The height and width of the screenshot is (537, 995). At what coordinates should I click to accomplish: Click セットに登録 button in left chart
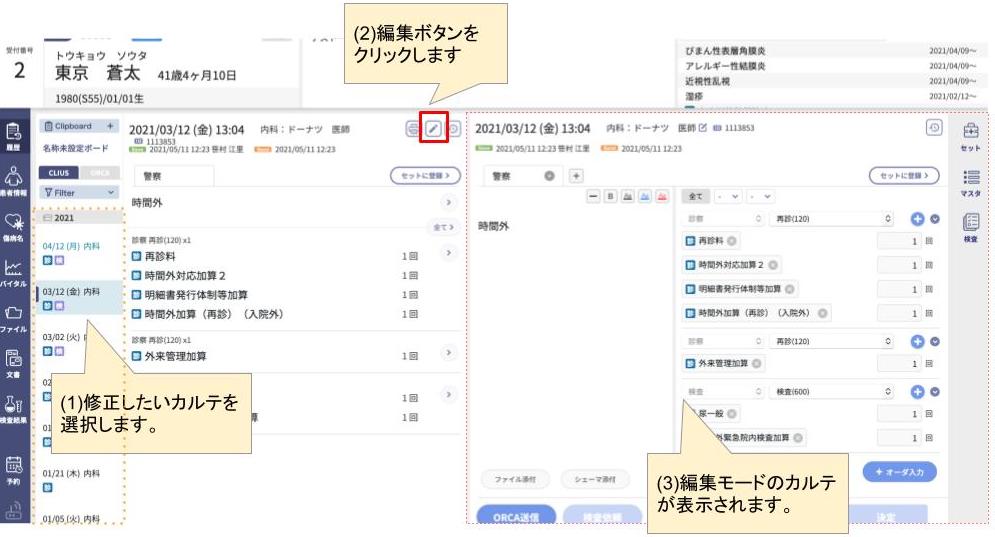pyautogui.click(x=425, y=175)
